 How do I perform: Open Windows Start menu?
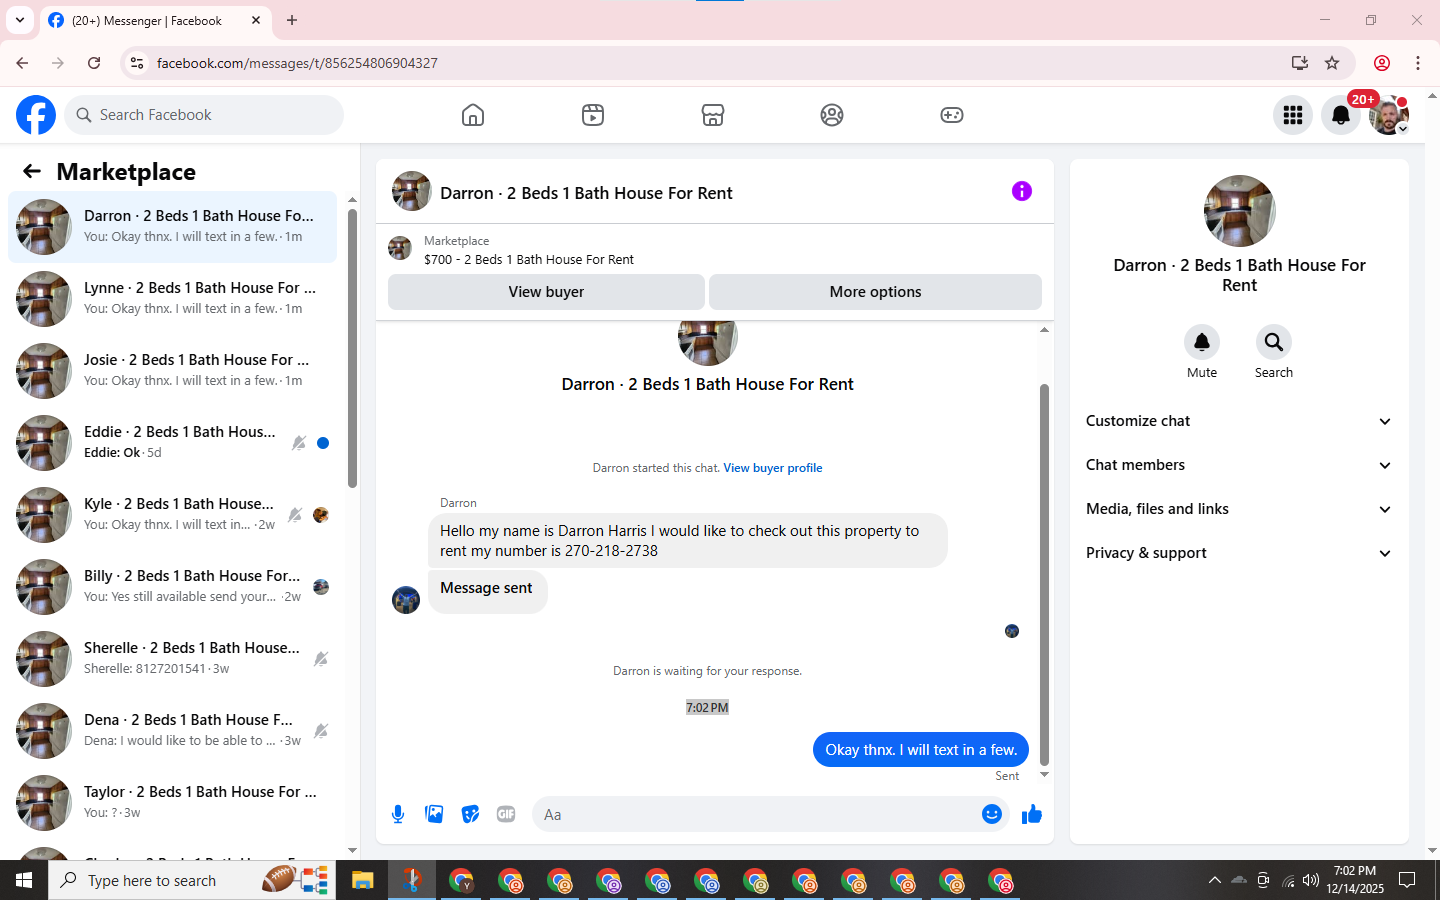click(24, 880)
